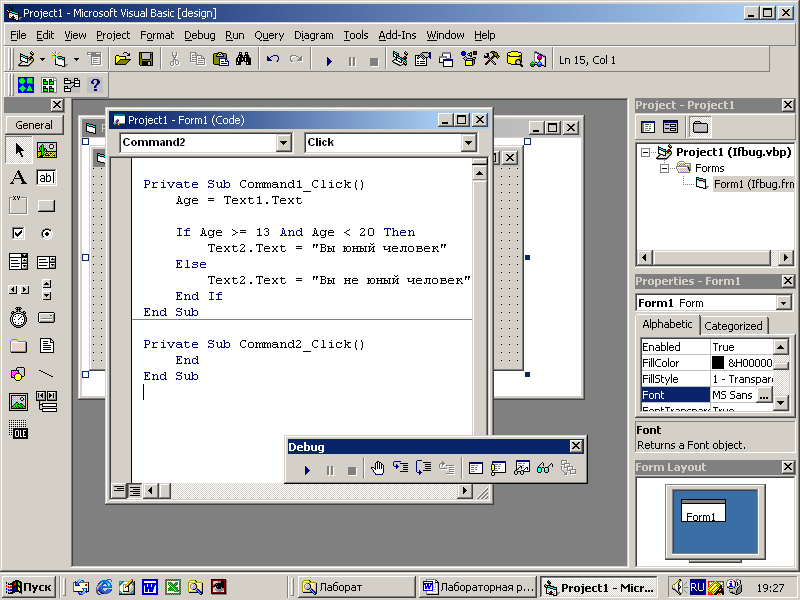Click the help question mark icon
The image size is (800, 600).
pyautogui.click(x=94, y=85)
